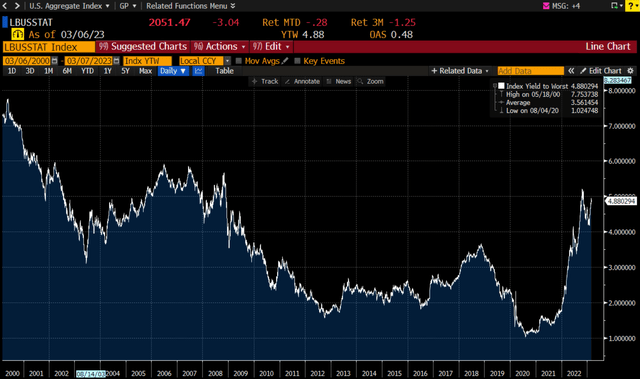640x379 pixels.
Task: Click the 03/06/2000 start date field
Action: pos(27,61)
